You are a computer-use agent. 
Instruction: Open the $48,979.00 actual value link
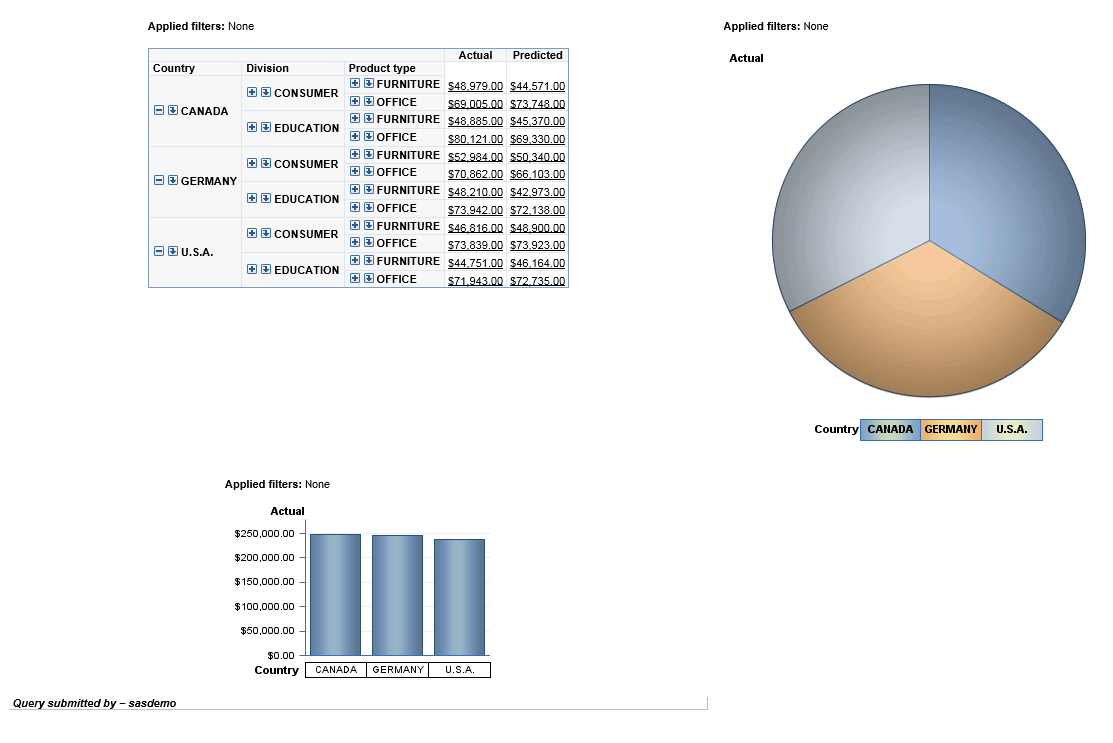tap(475, 86)
